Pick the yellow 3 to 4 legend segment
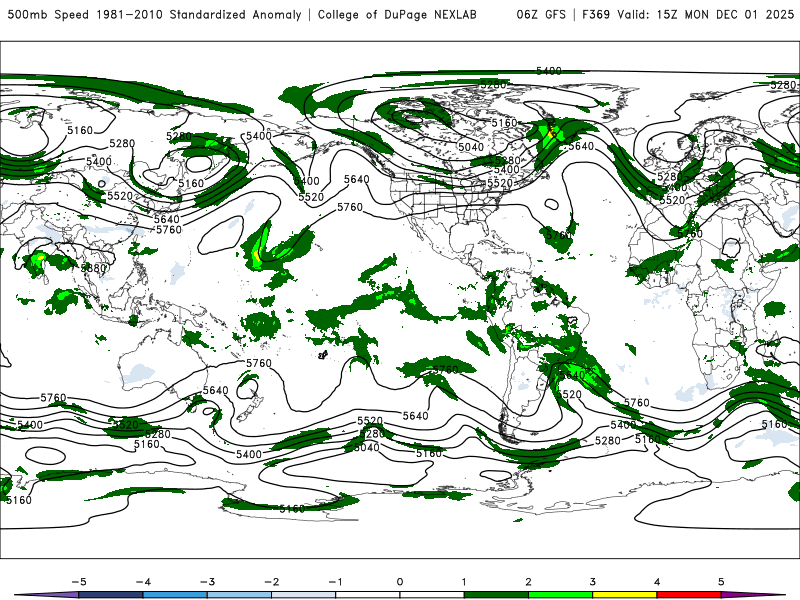Screen dimensions: 800x600 point(624,595)
